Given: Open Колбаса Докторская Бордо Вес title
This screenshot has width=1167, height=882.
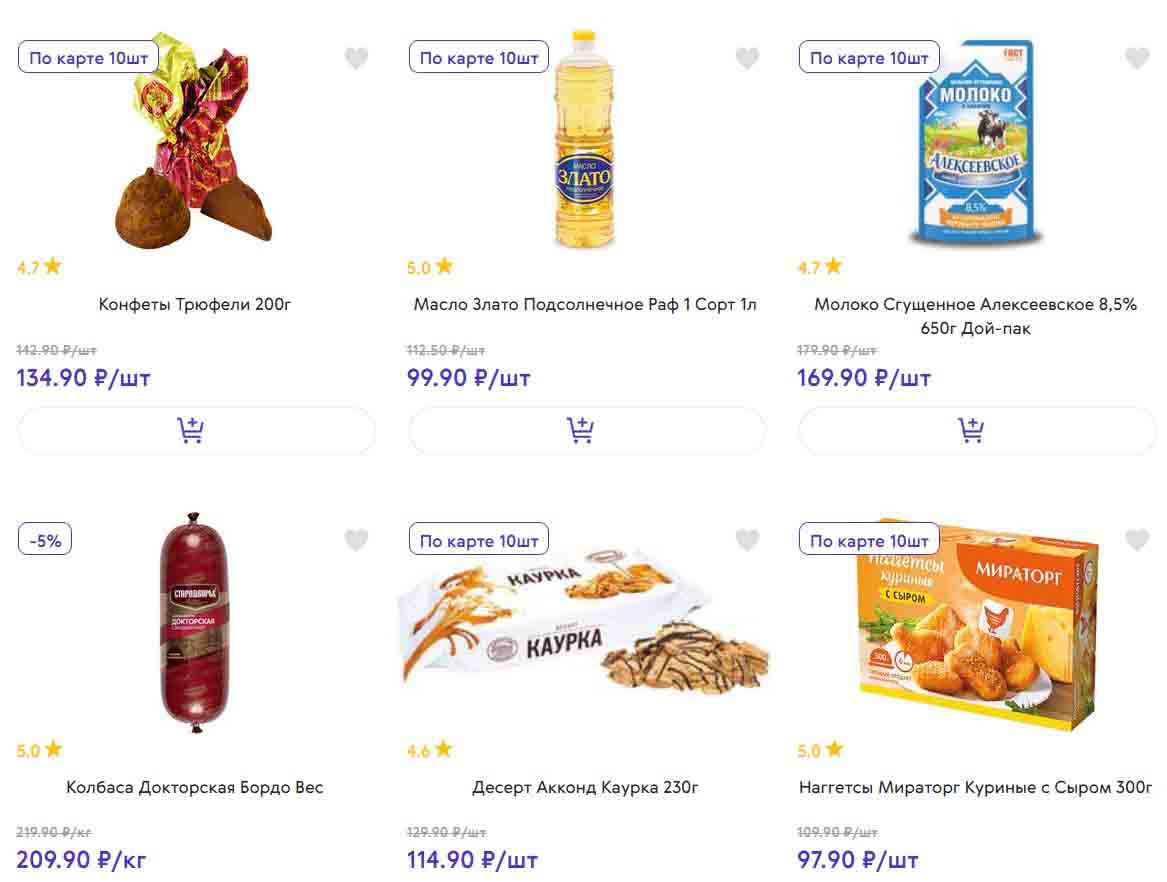Looking at the screenshot, I should (195, 787).
